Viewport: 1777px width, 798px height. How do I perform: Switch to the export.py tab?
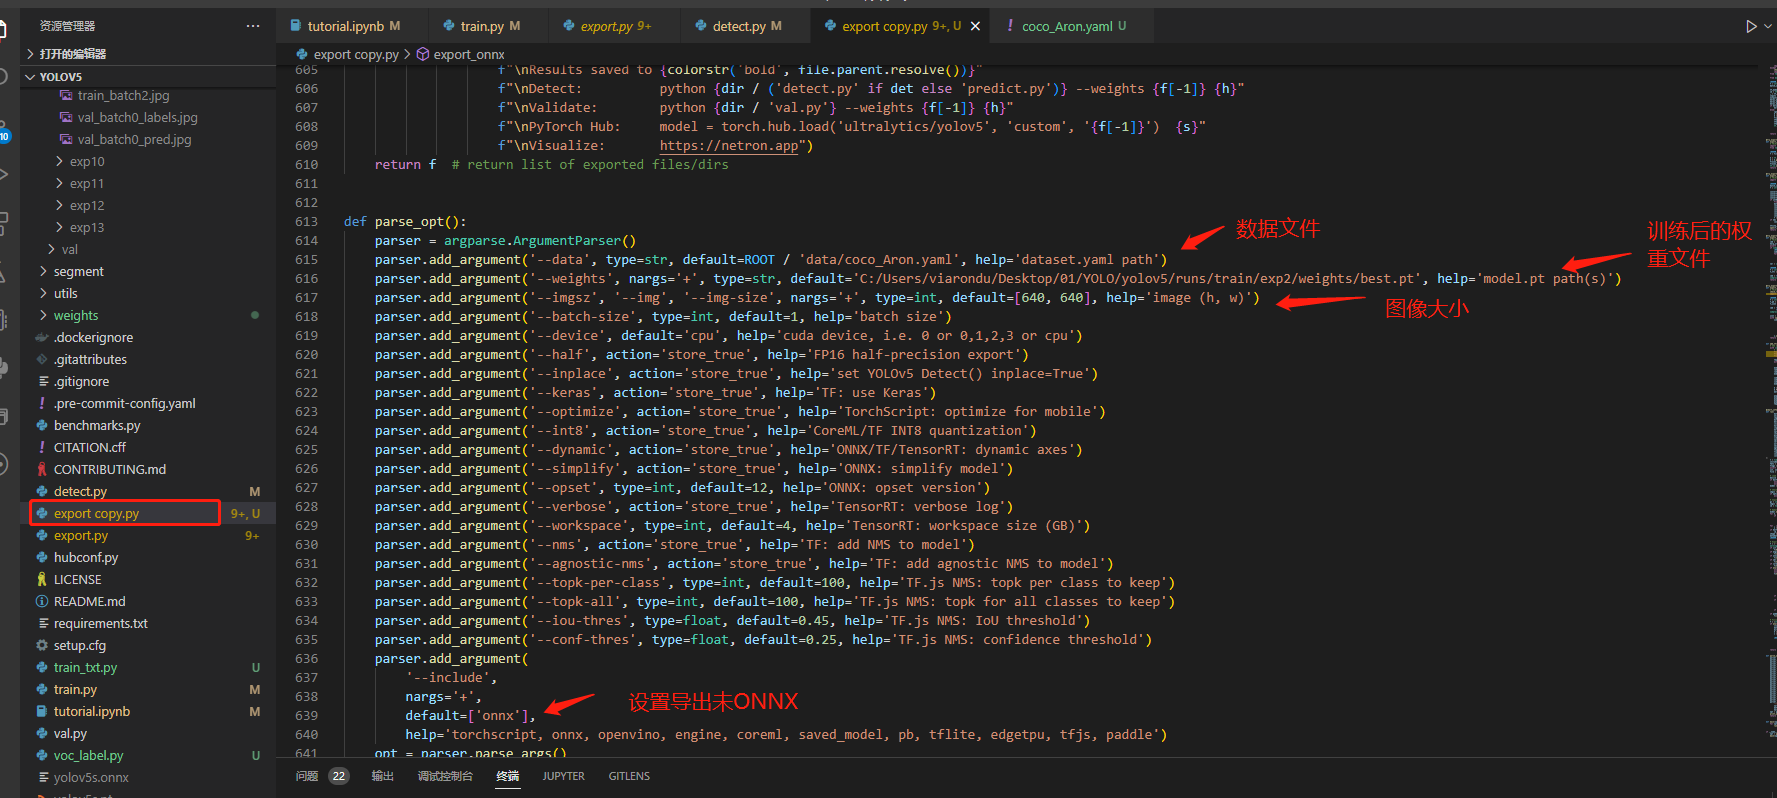tap(615, 26)
